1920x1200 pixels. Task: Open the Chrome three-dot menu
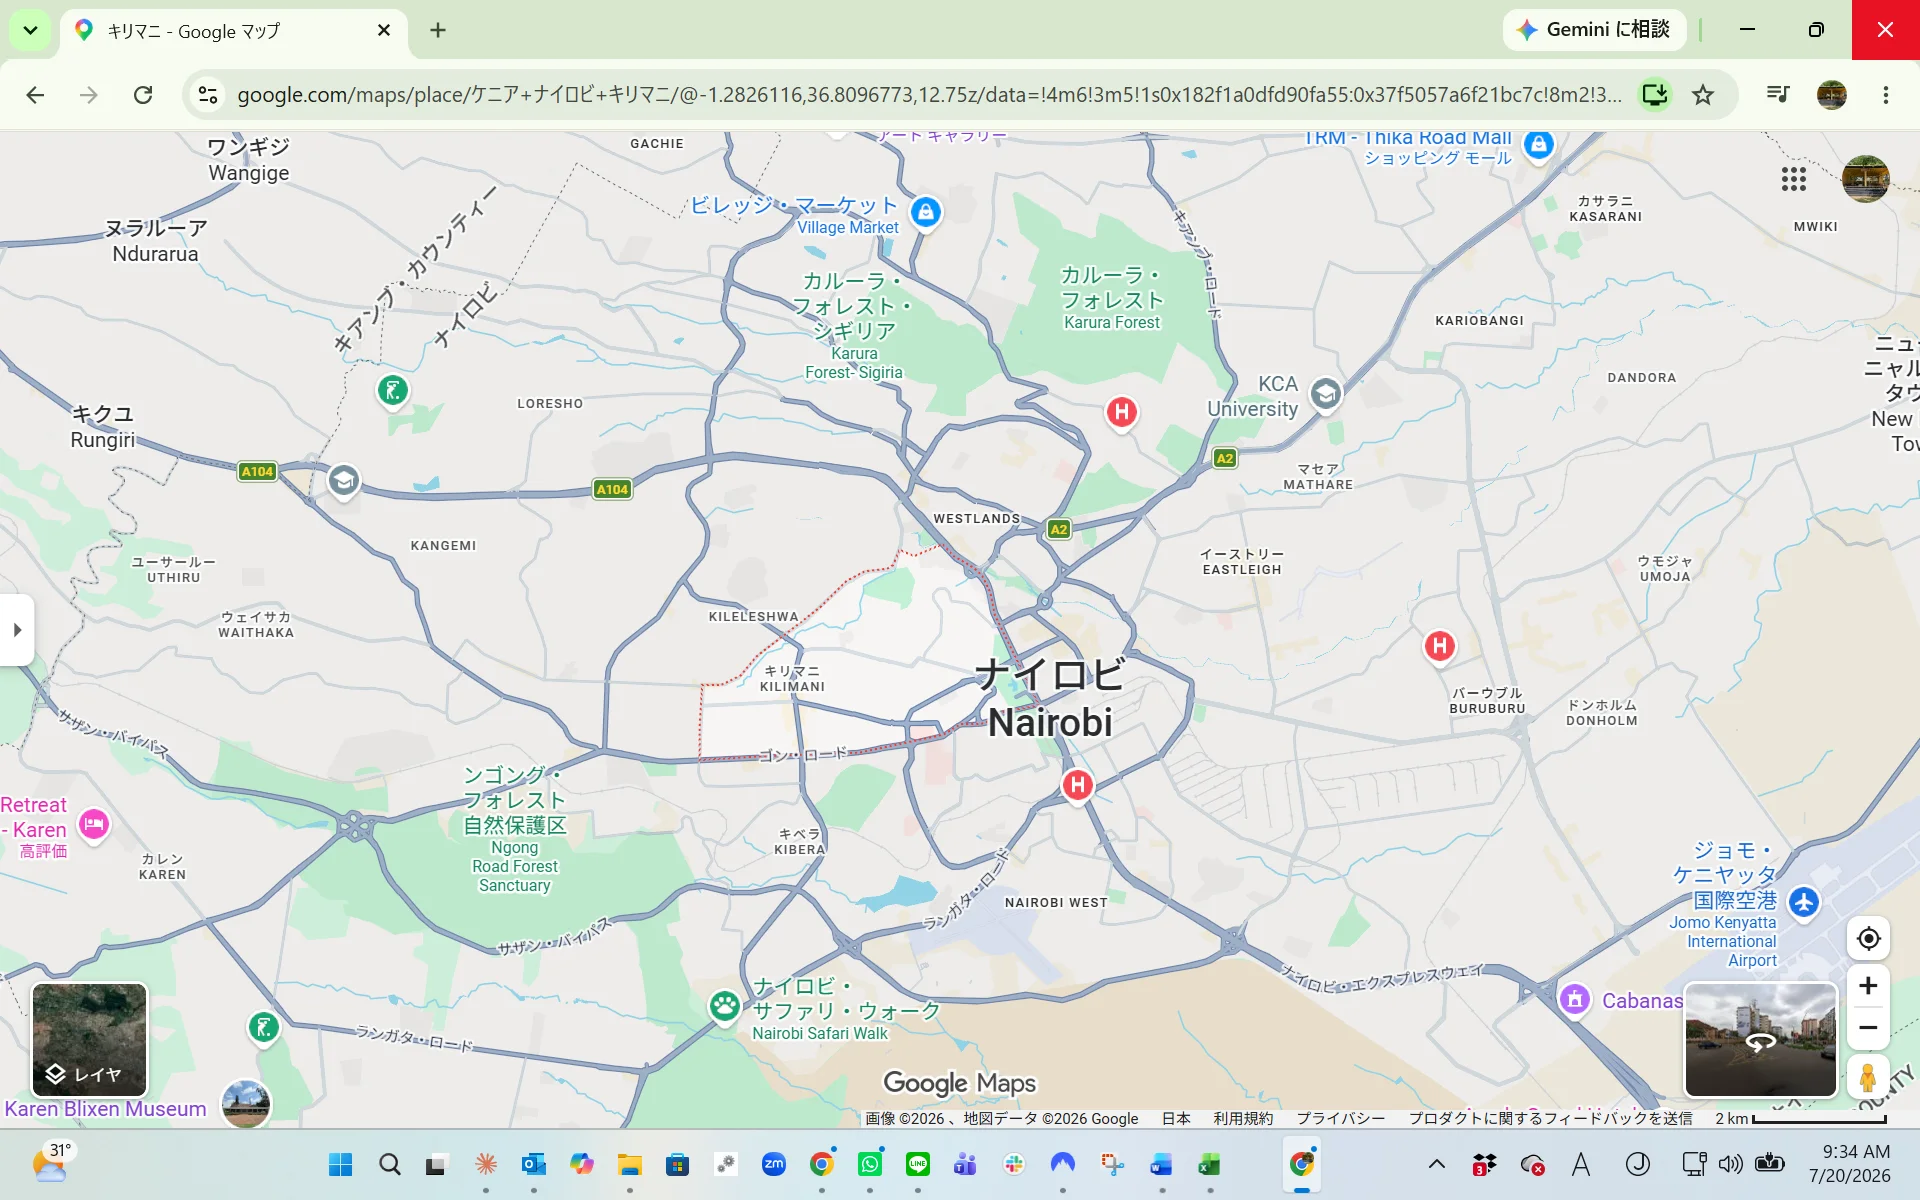pyautogui.click(x=1886, y=95)
